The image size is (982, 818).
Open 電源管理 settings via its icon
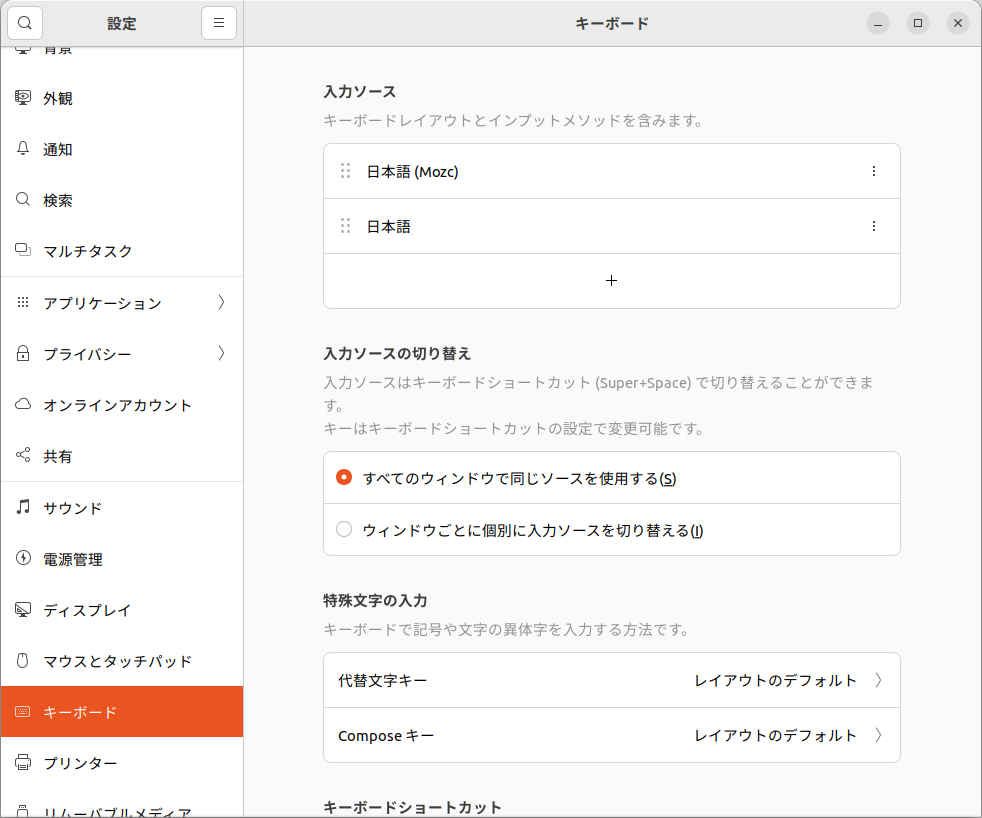23,559
